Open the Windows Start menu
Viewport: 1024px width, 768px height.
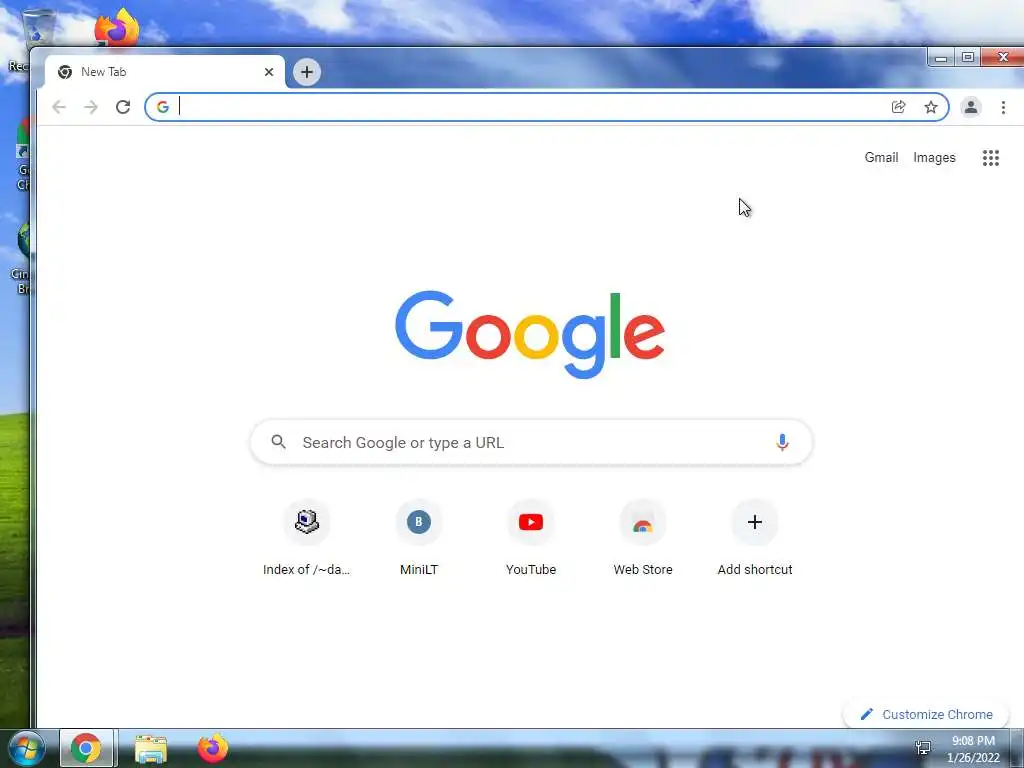click(27, 748)
